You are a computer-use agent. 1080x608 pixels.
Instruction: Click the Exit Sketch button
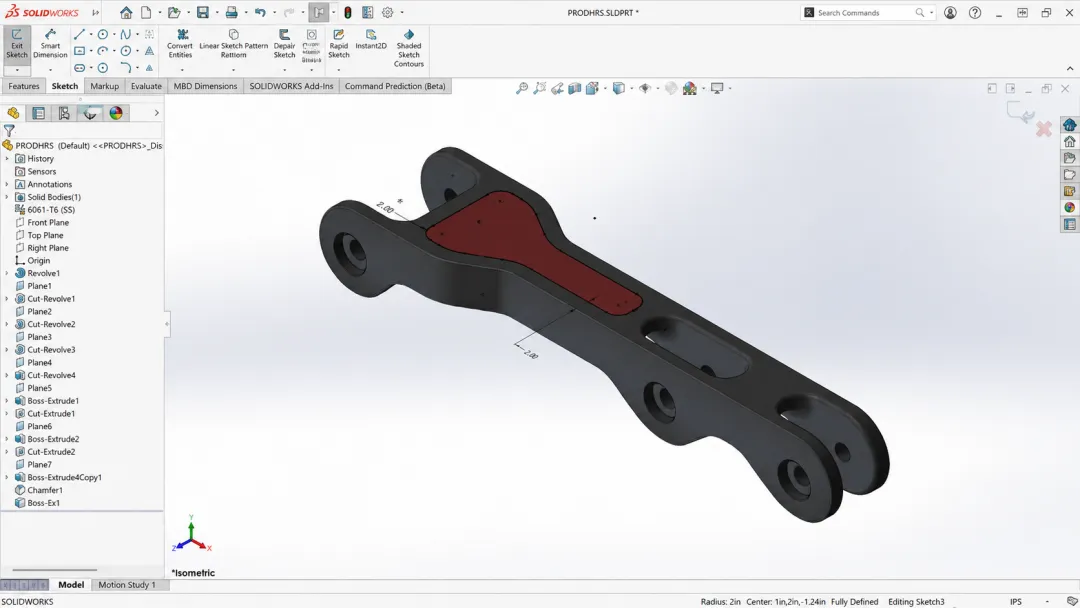pyautogui.click(x=17, y=44)
